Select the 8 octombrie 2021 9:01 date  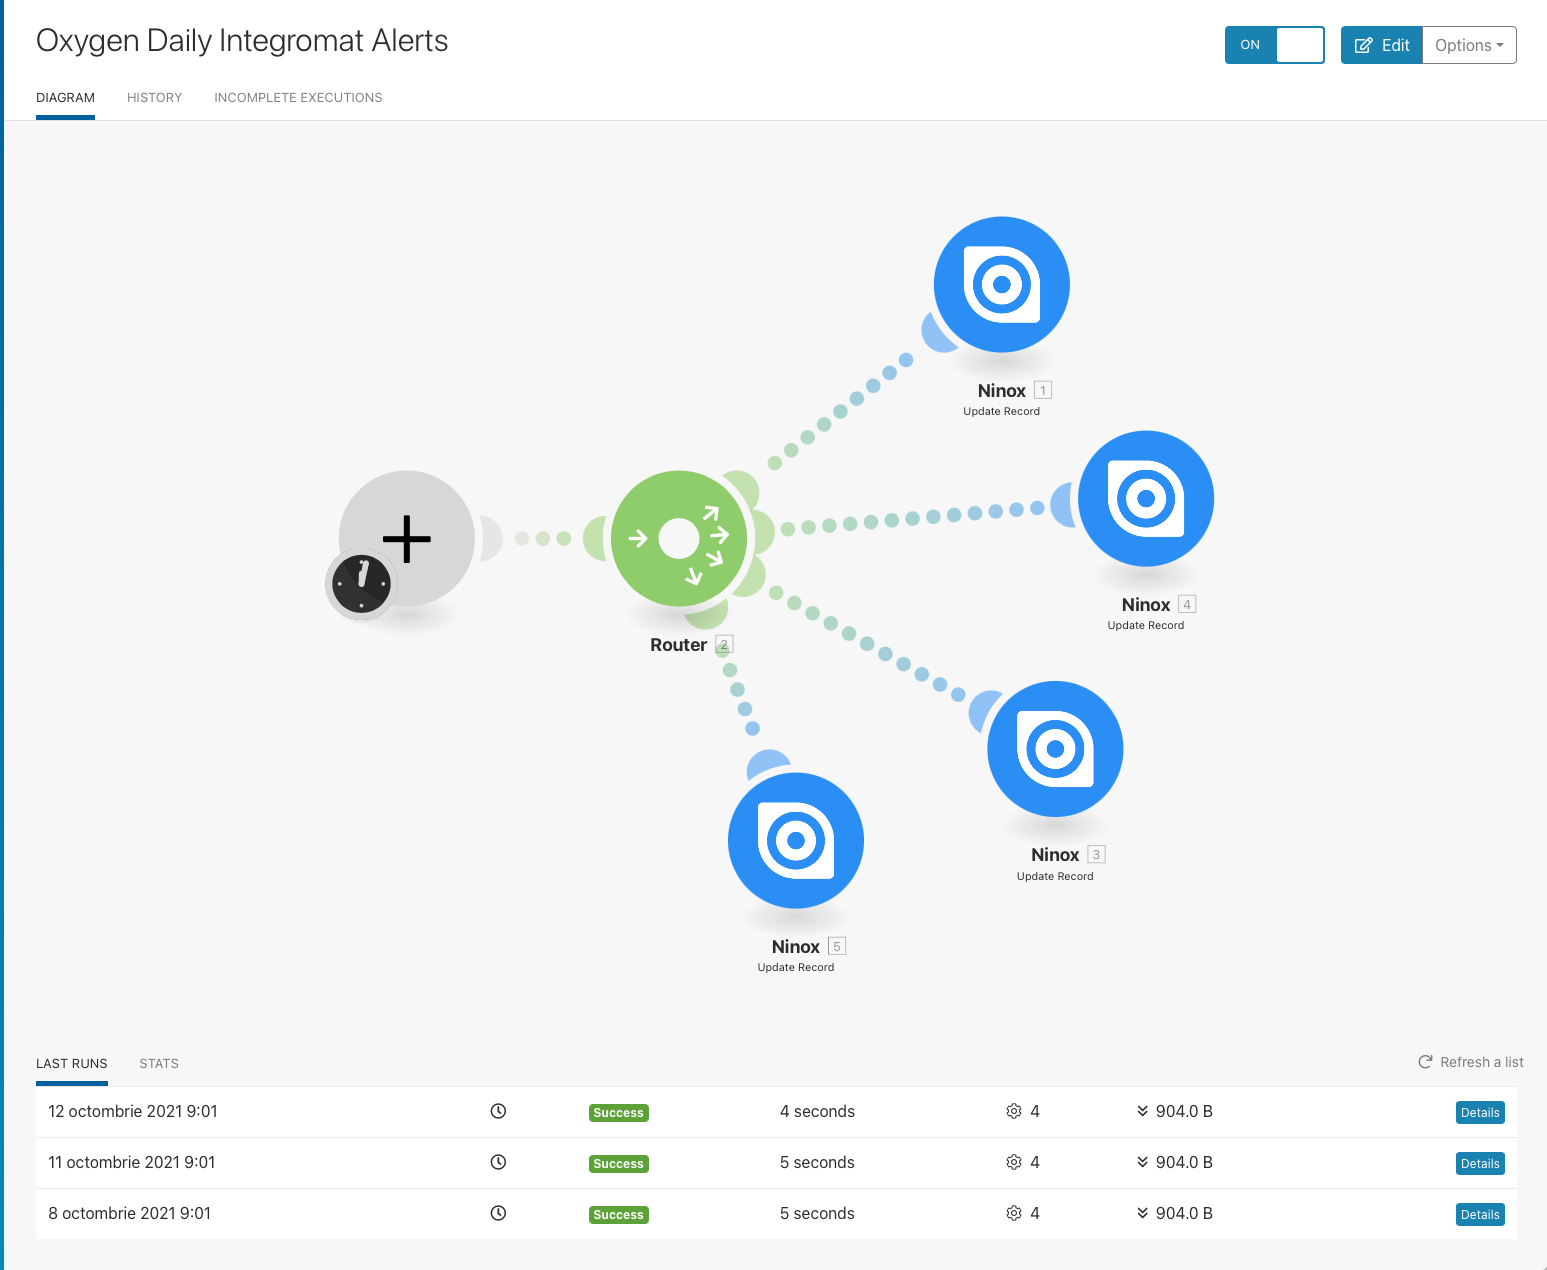point(130,1213)
